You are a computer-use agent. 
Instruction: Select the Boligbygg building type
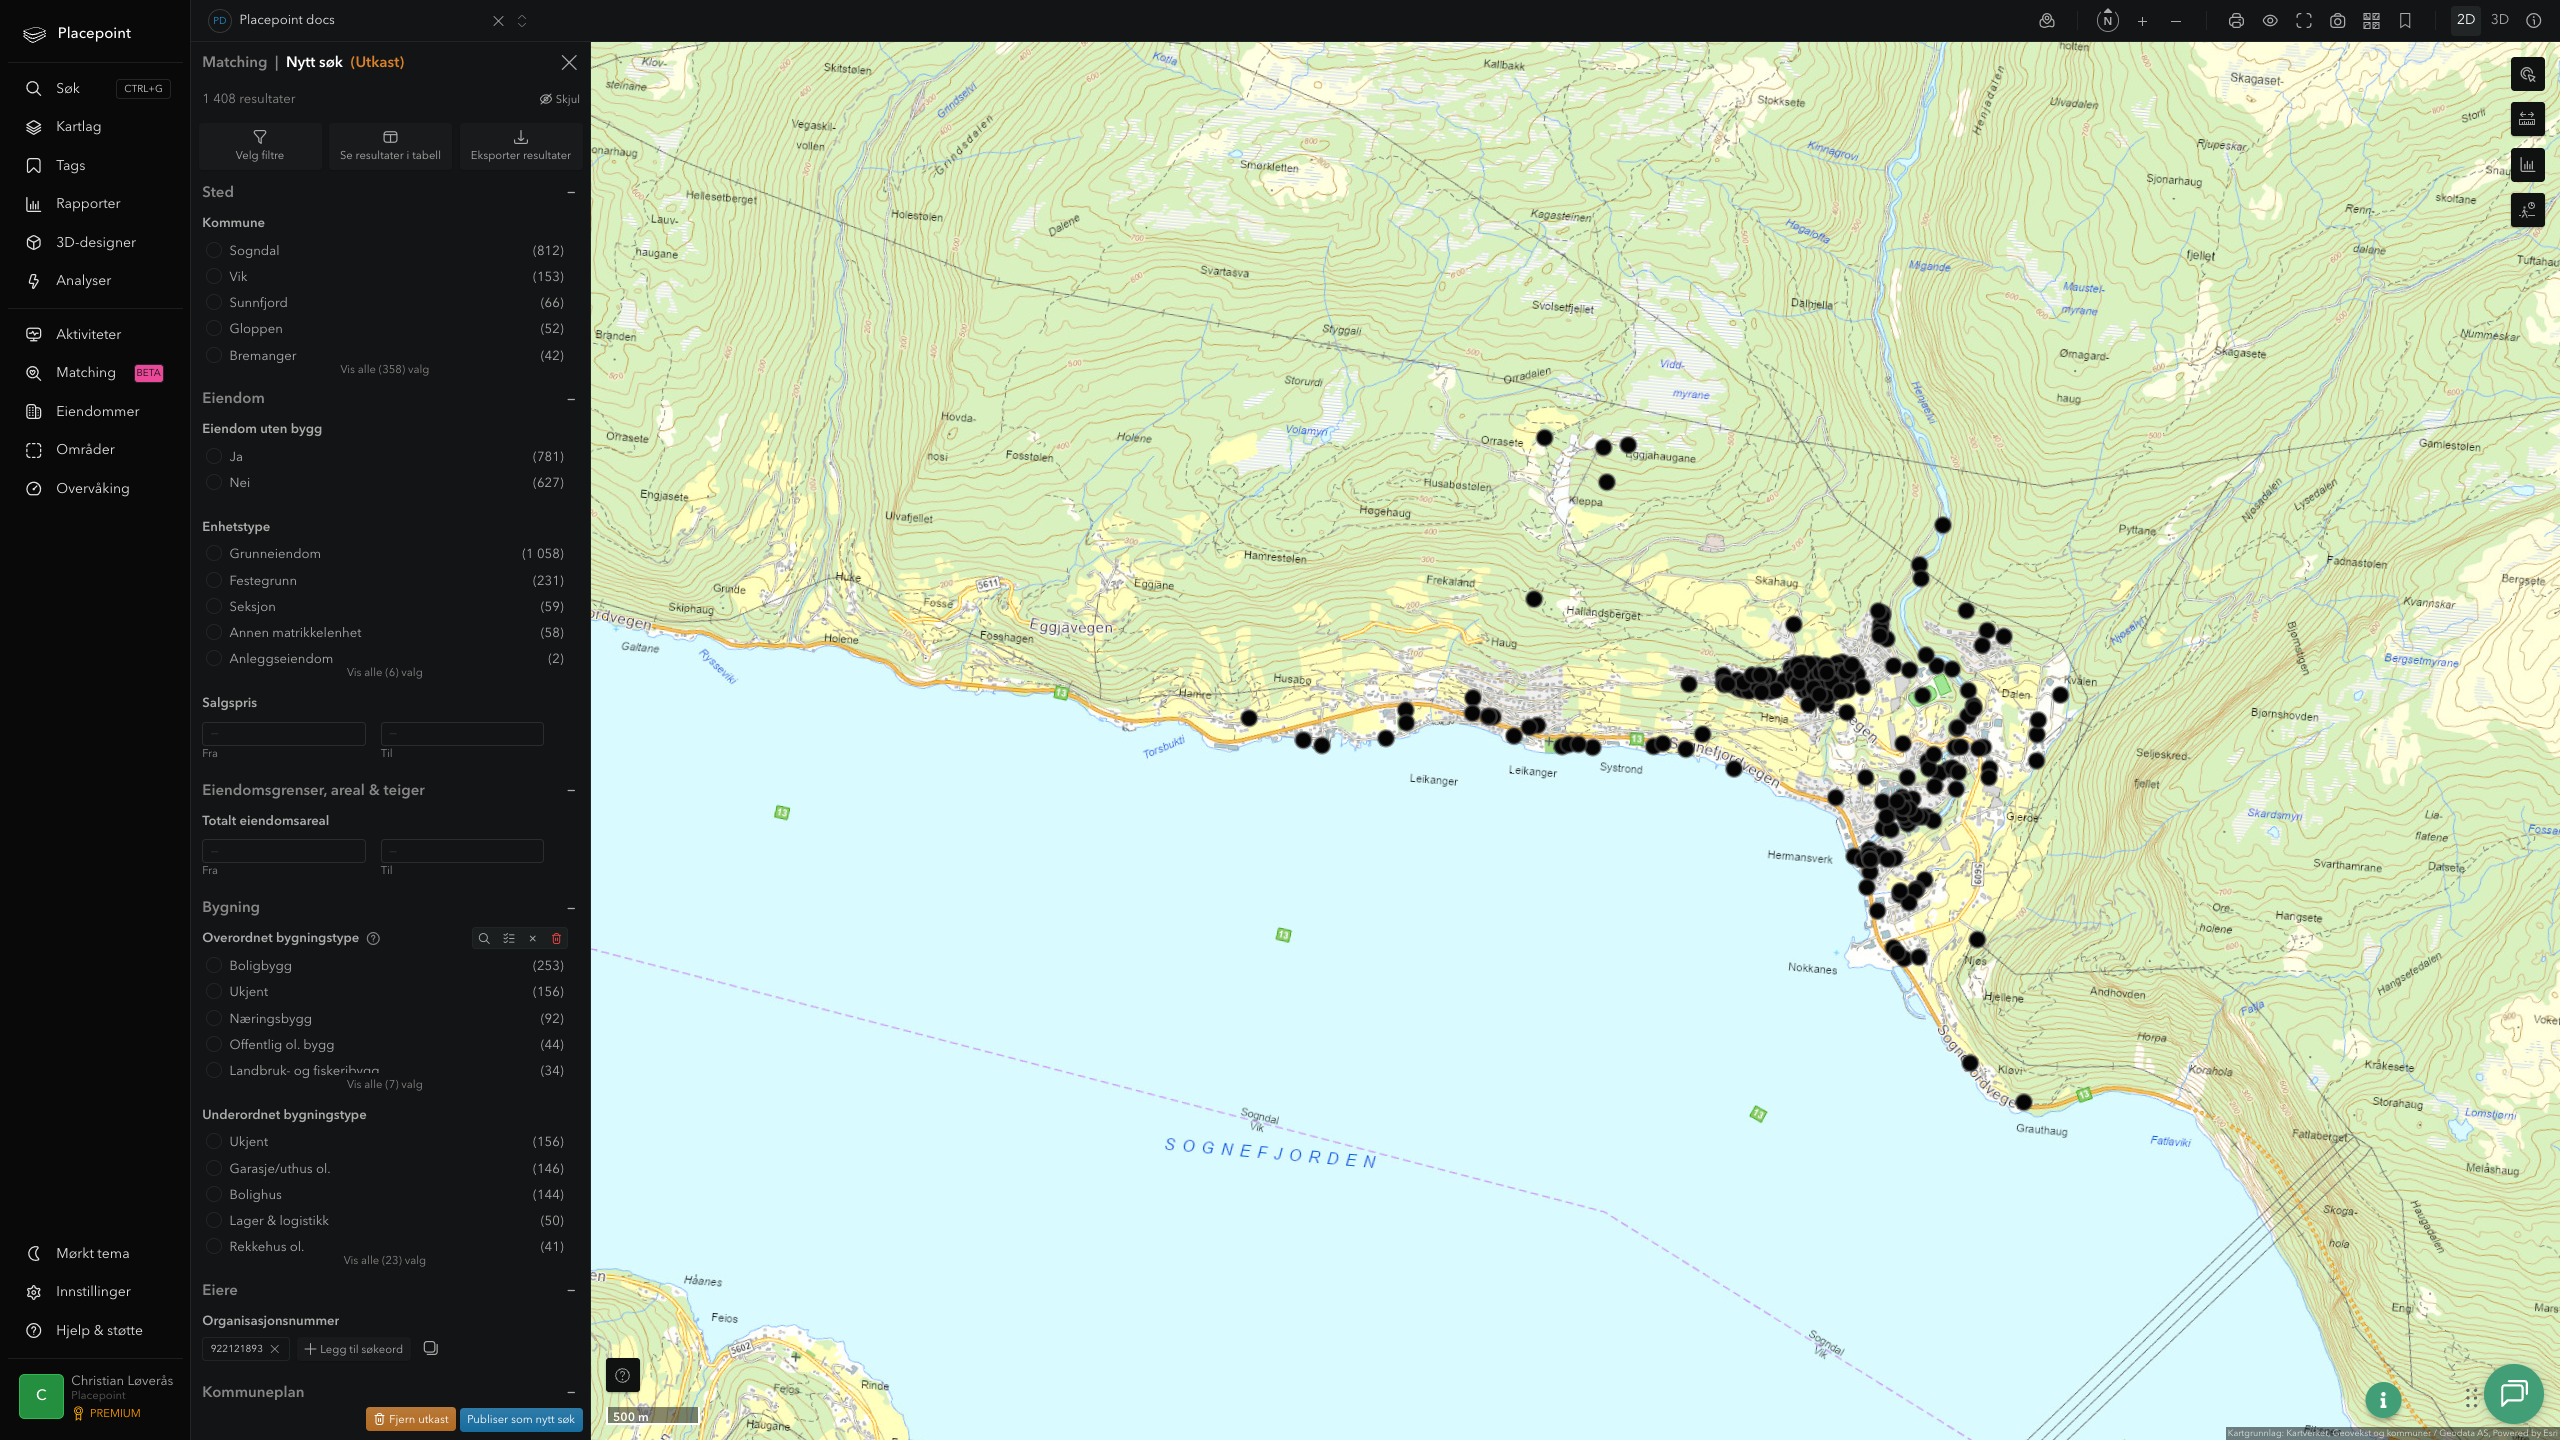click(214, 965)
